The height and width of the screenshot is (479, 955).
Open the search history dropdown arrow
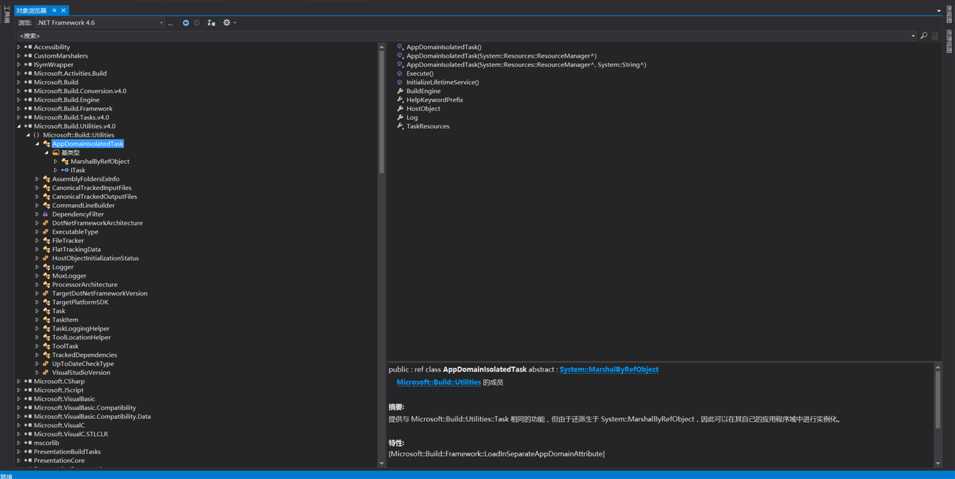pos(913,36)
